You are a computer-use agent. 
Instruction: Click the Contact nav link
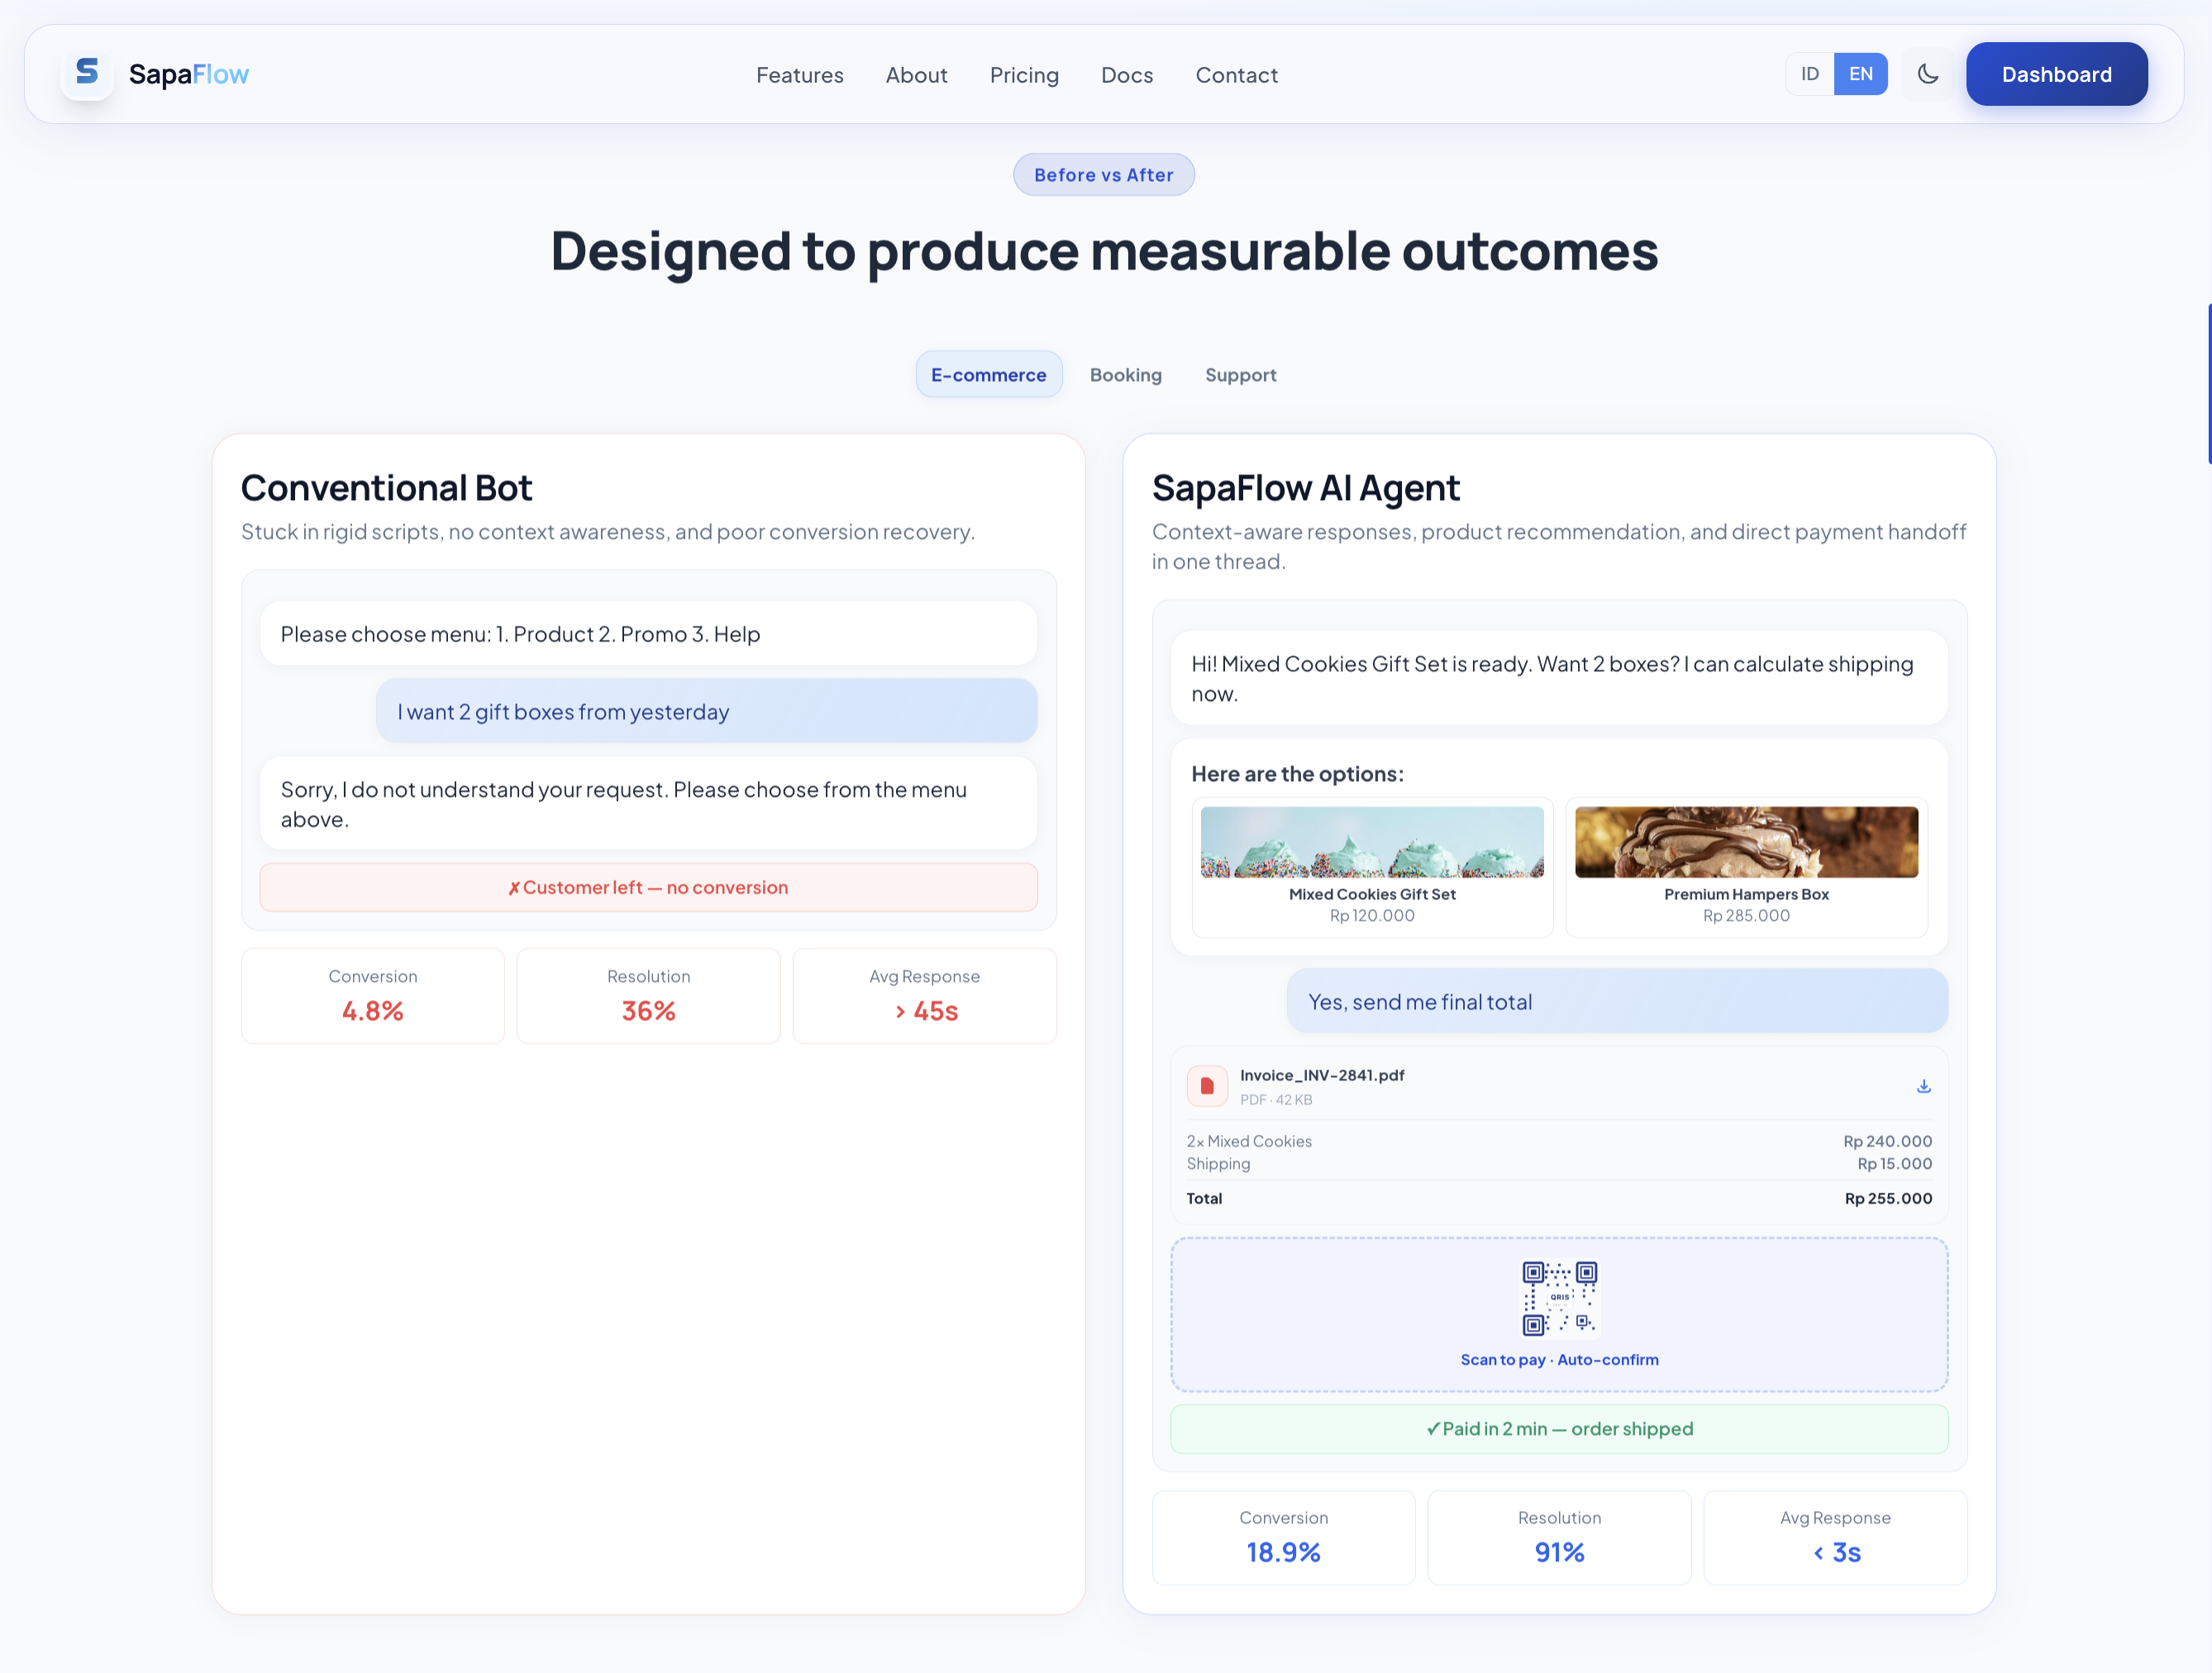[x=1236, y=75]
